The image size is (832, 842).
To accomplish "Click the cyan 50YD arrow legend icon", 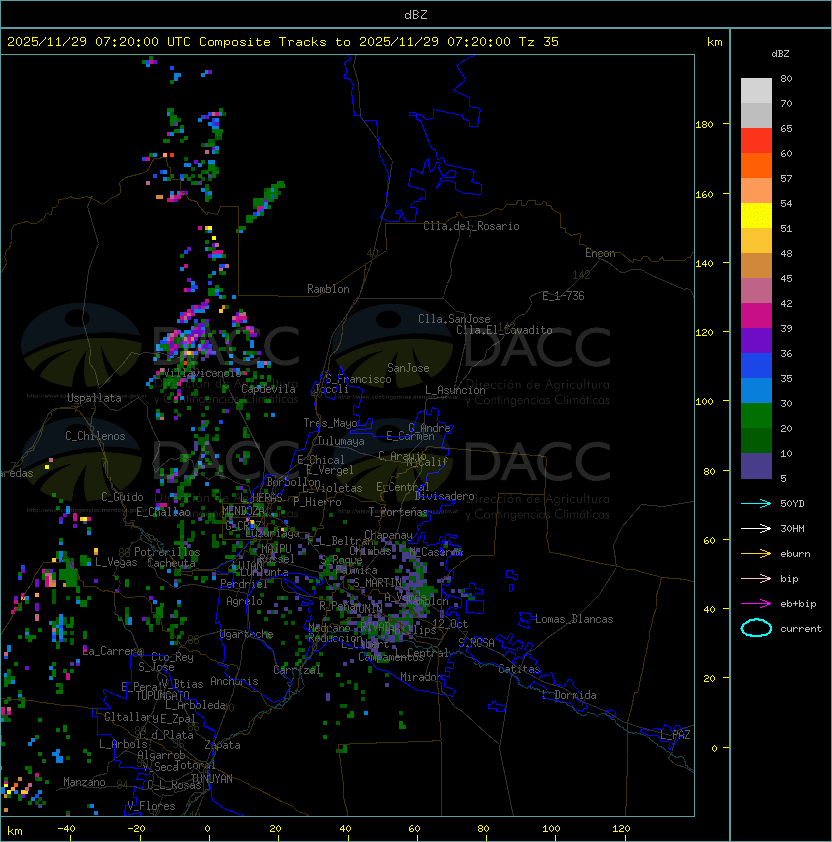I will (x=756, y=503).
